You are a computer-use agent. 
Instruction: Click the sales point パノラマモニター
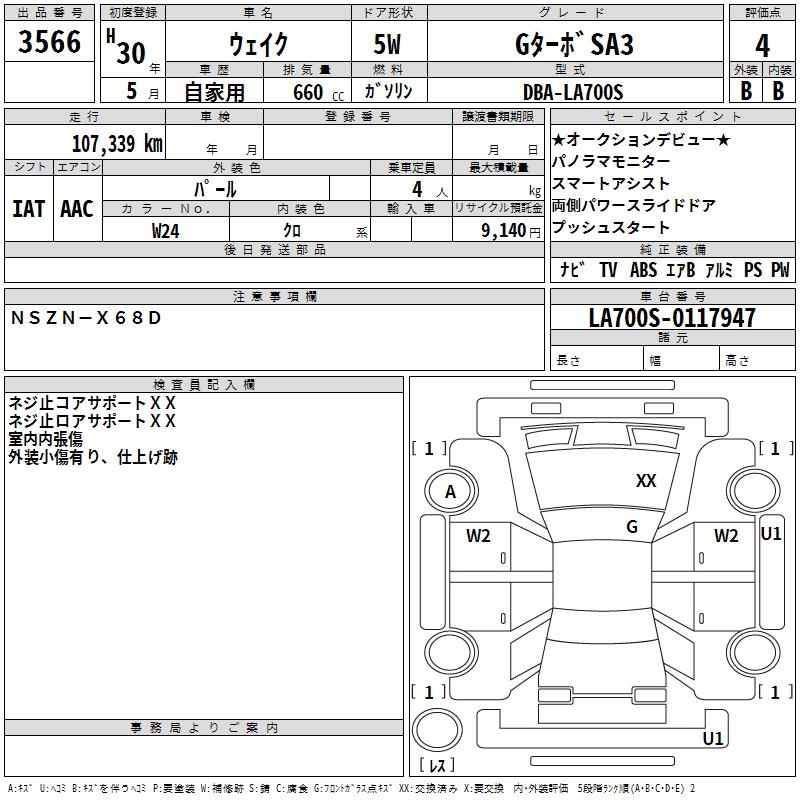click(x=611, y=161)
